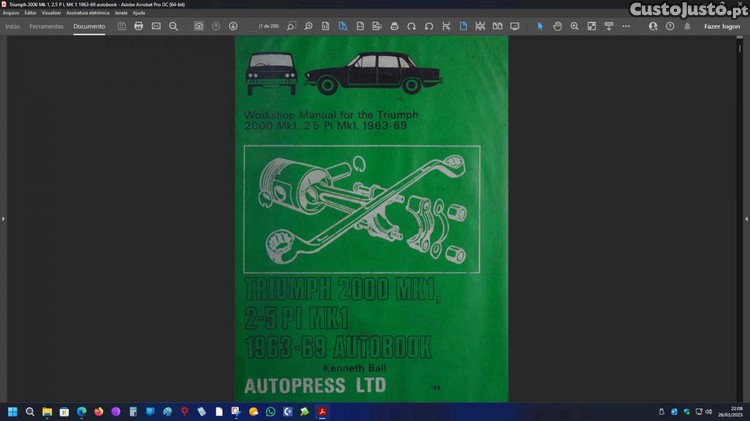The image size is (750, 421).
Task: Switch to the Ferramentas tab
Action: (x=46, y=26)
